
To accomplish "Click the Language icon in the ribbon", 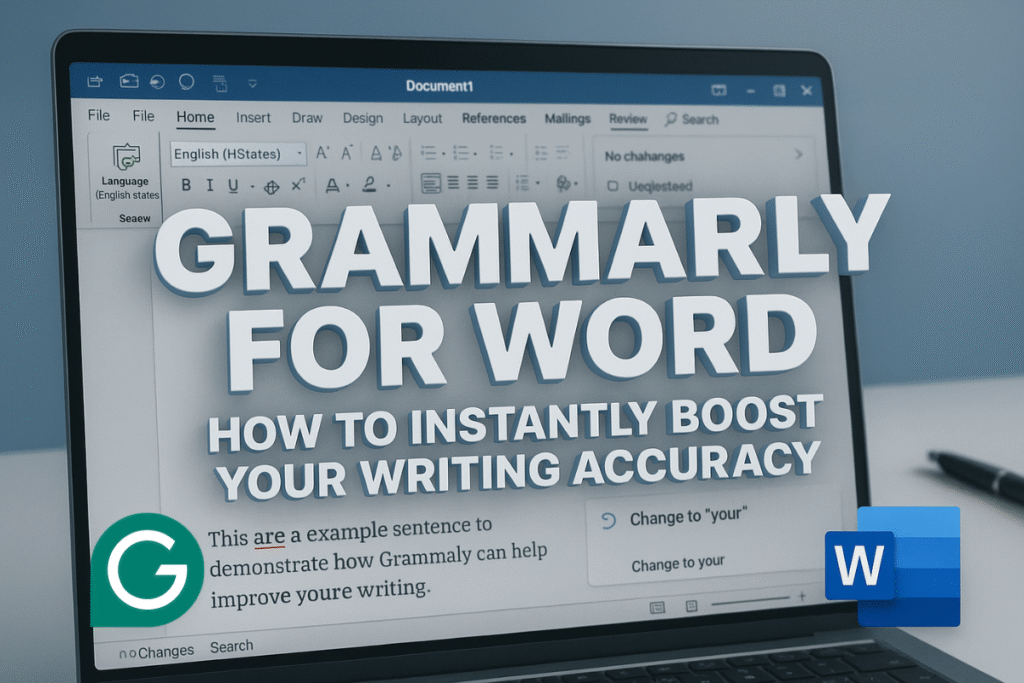I will coord(126,157).
